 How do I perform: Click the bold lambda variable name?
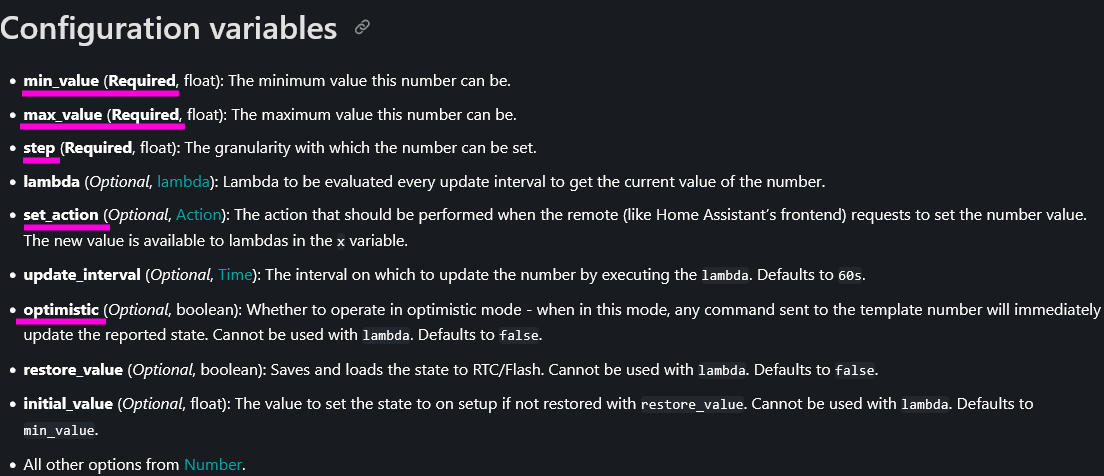tap(50, 182)
